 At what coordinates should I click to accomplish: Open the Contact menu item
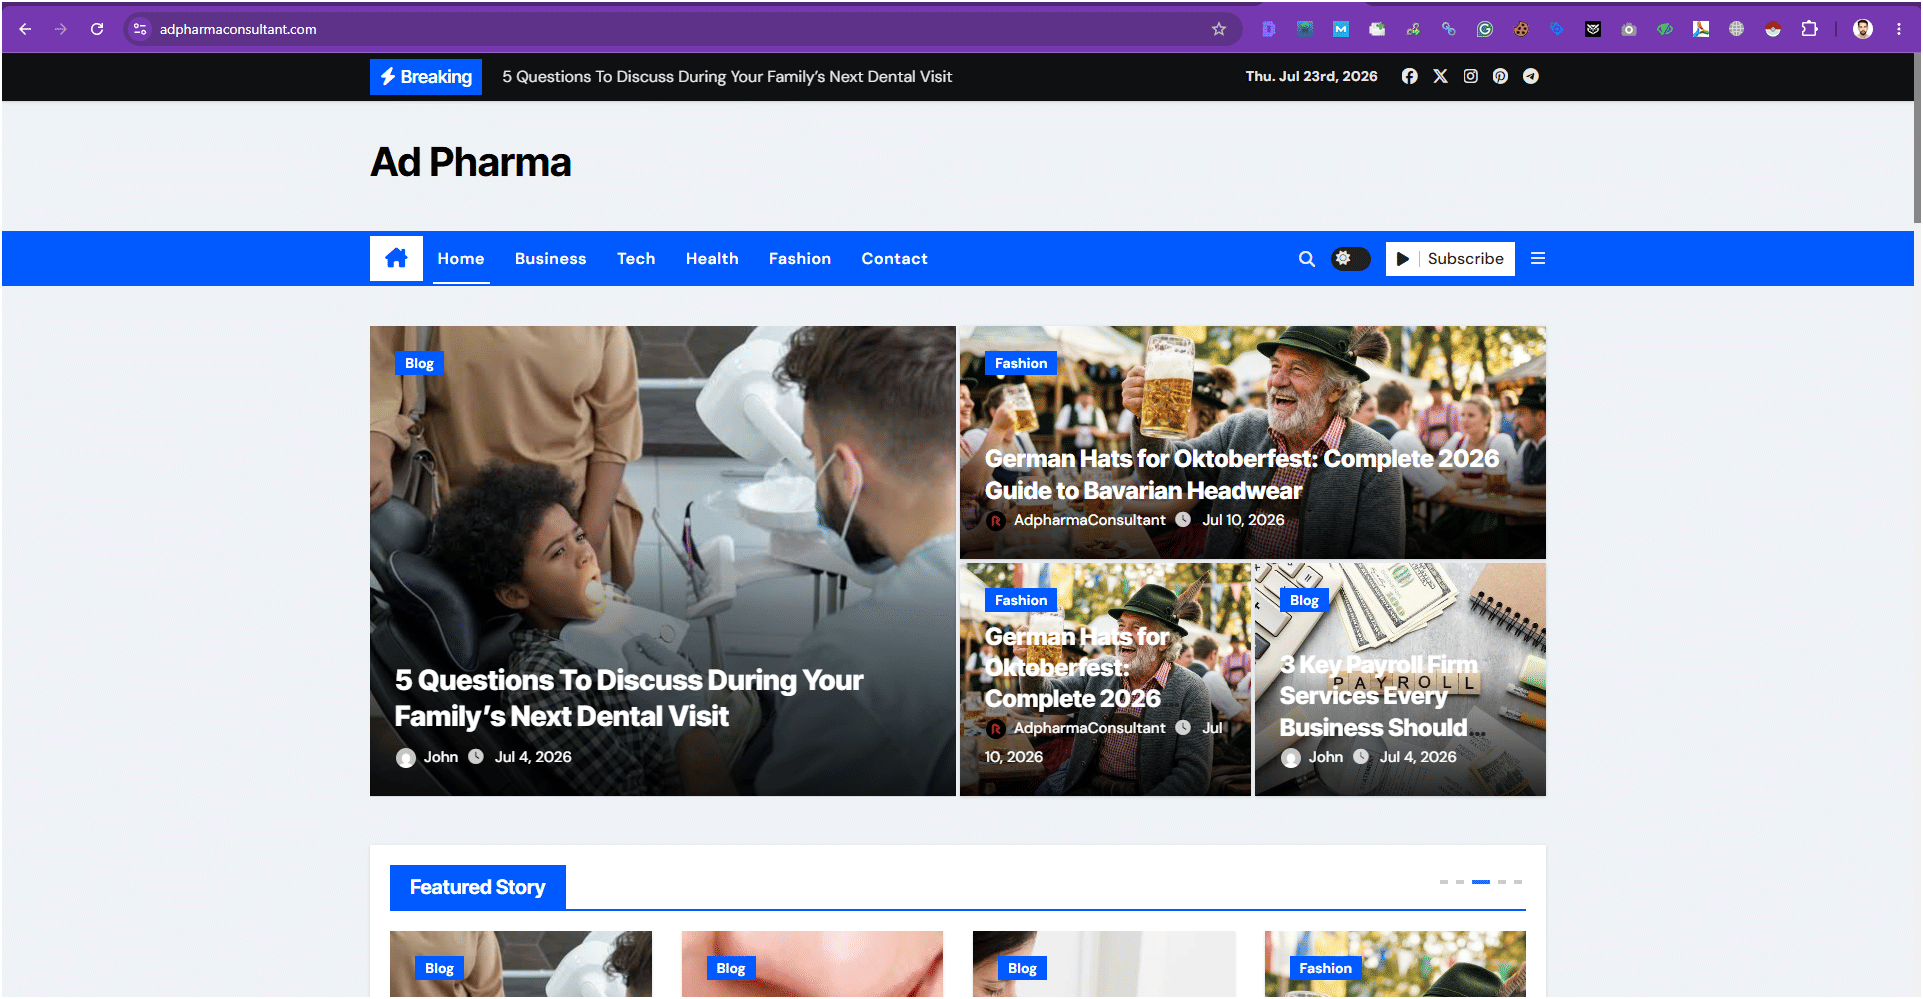coord(894,258)
